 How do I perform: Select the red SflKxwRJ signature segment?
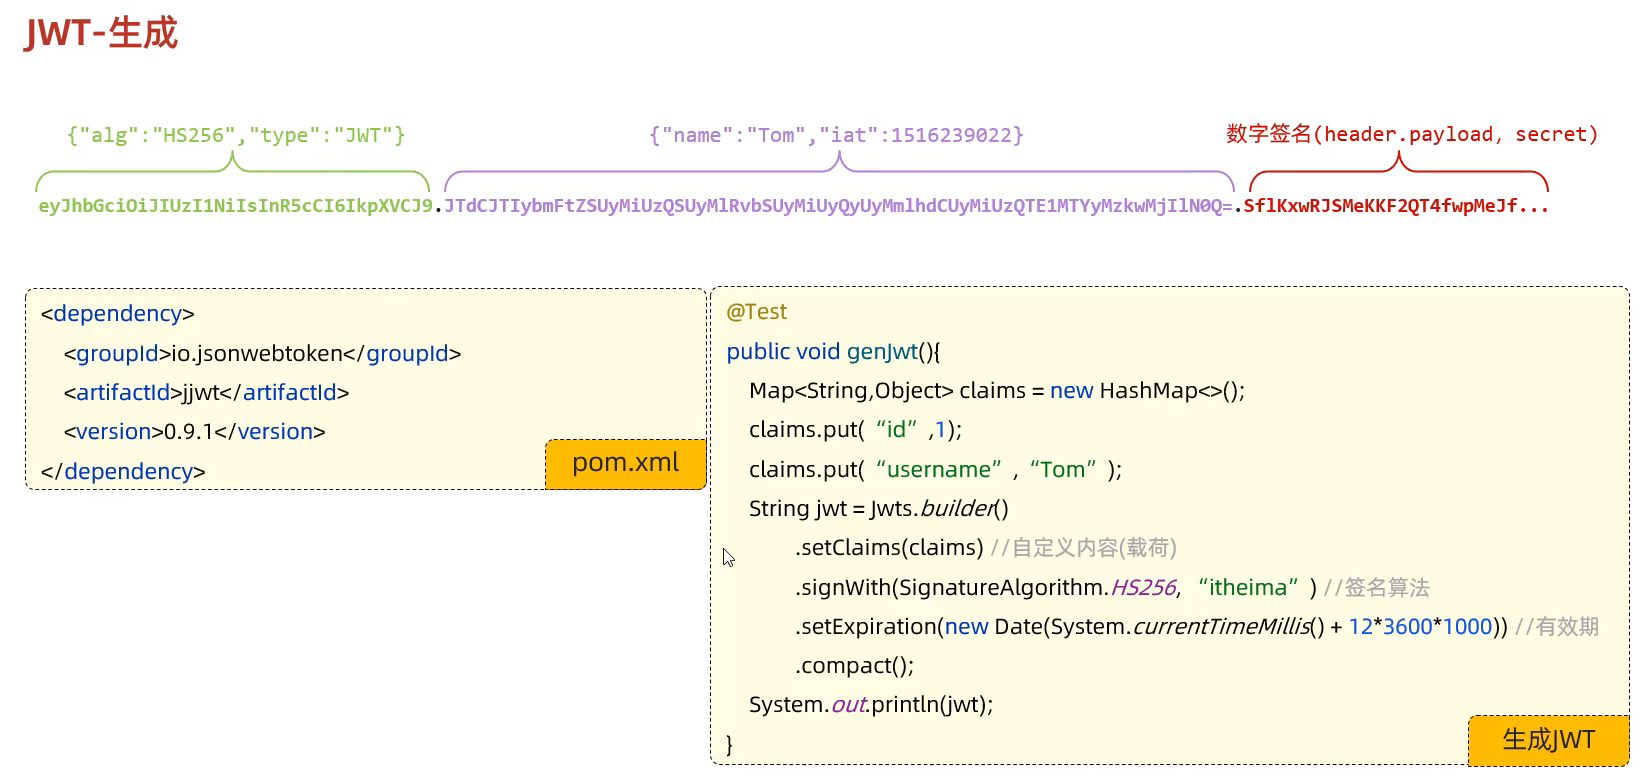[x=1395, y=206]
